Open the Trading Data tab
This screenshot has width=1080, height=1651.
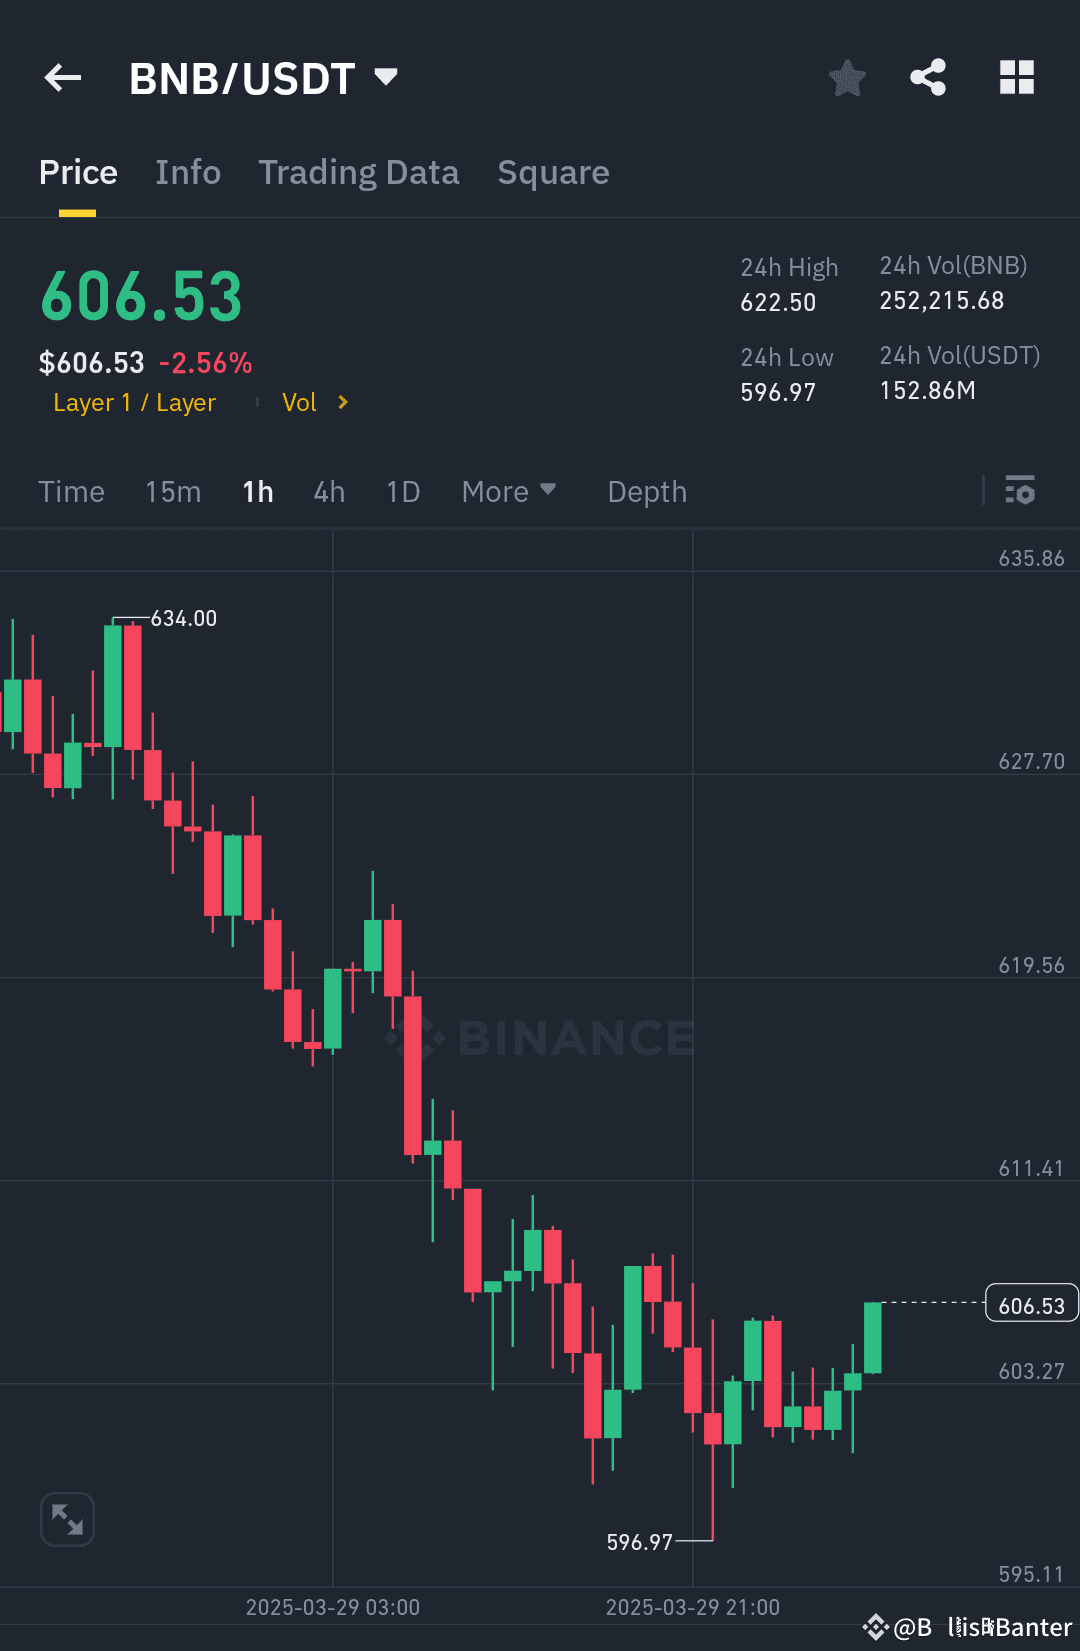click(358, 172)
